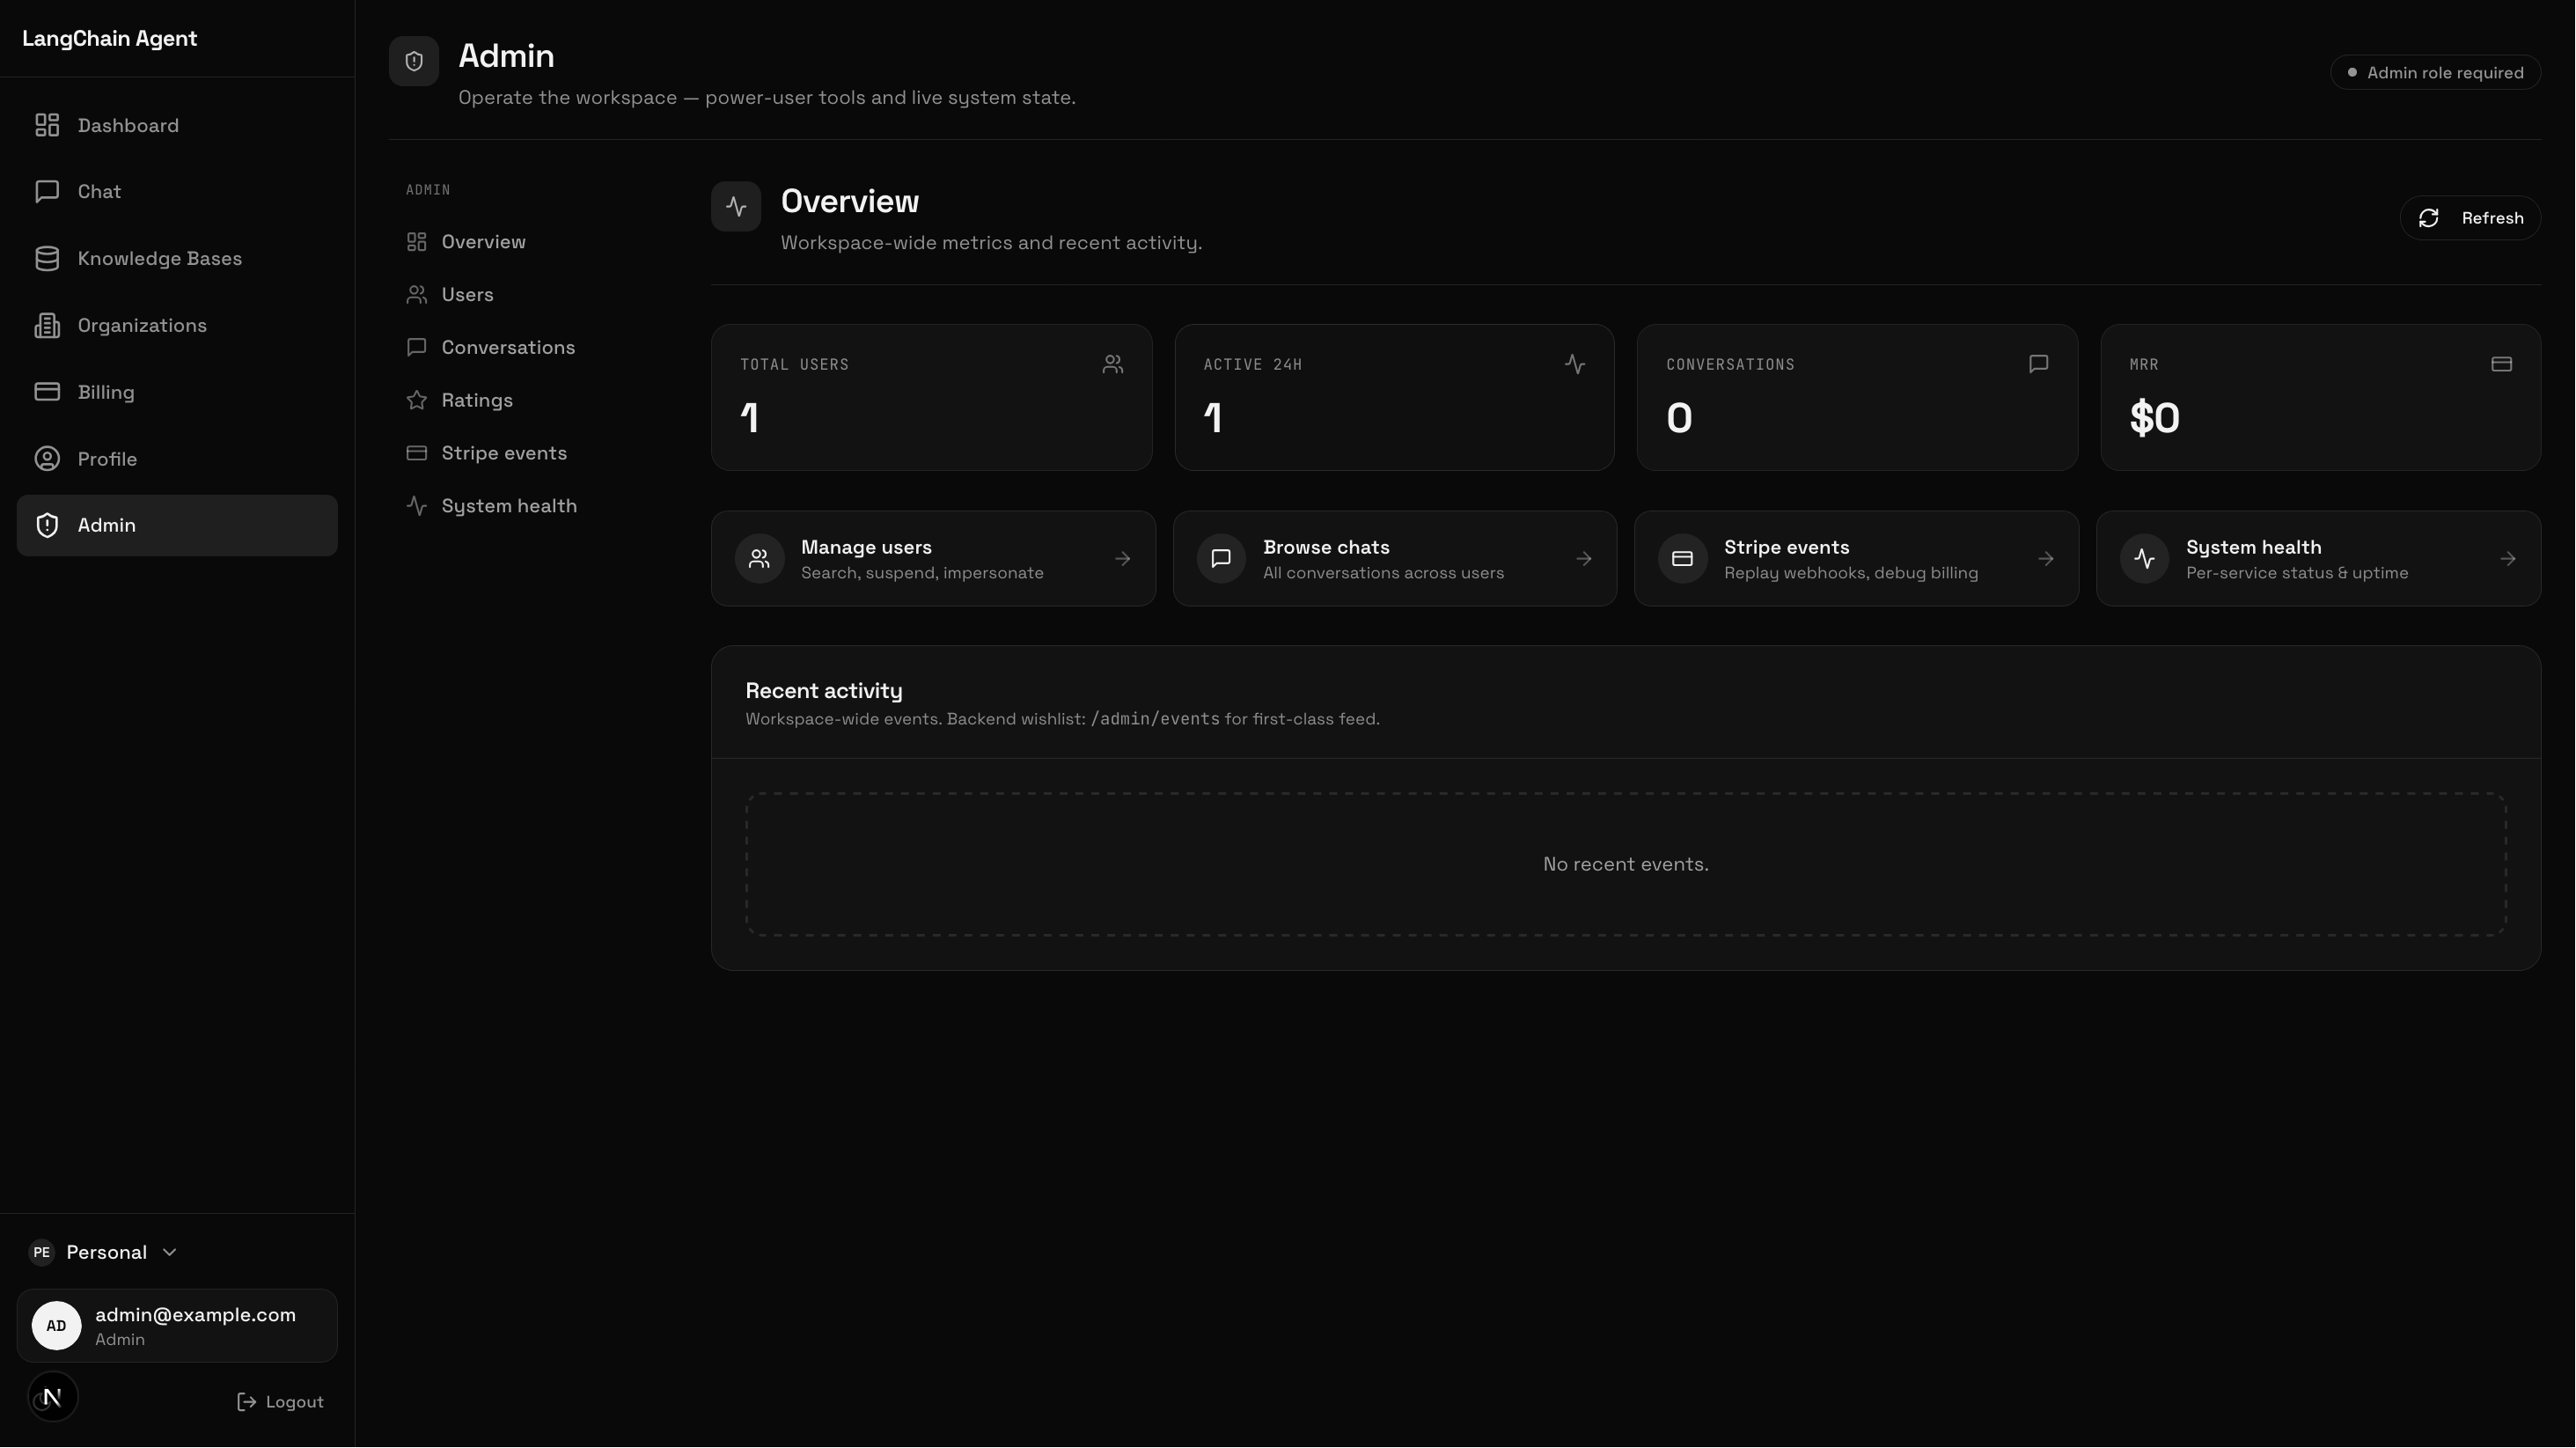
Task: Open Stripe events in admin submenu
Action: click(x=487, y=454)
